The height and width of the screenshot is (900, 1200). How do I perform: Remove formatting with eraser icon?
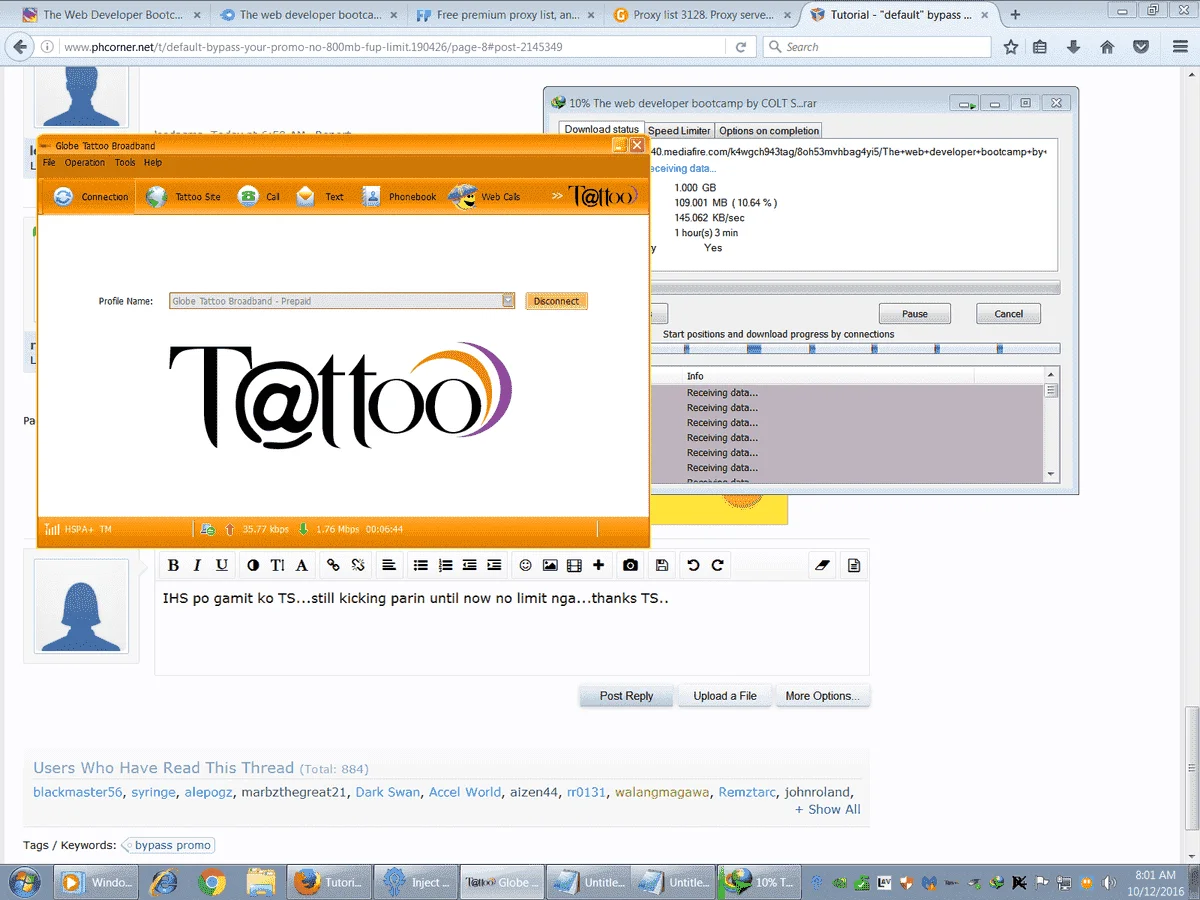coord(822,565)
